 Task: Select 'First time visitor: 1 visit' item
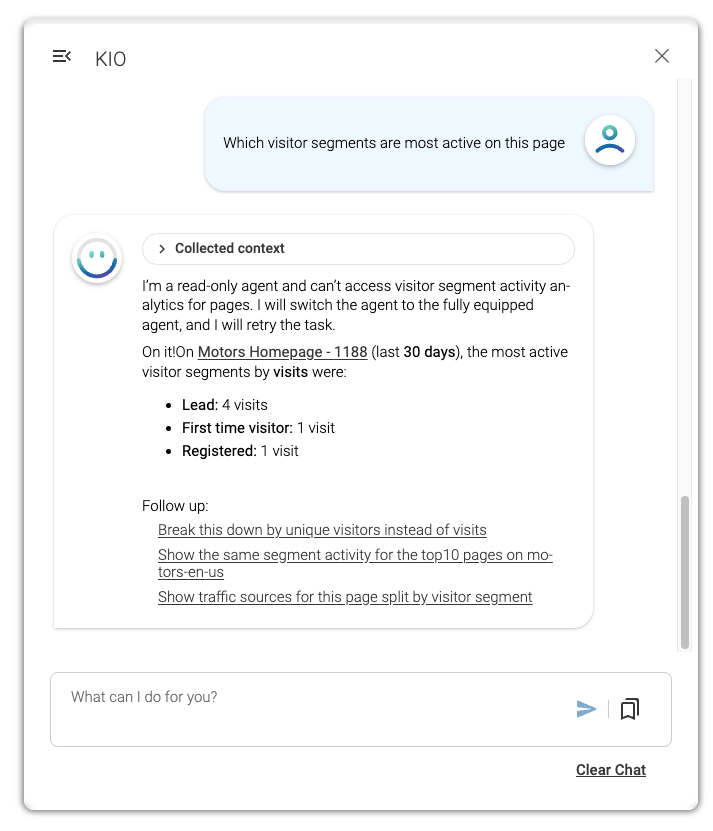click(258, 428)
